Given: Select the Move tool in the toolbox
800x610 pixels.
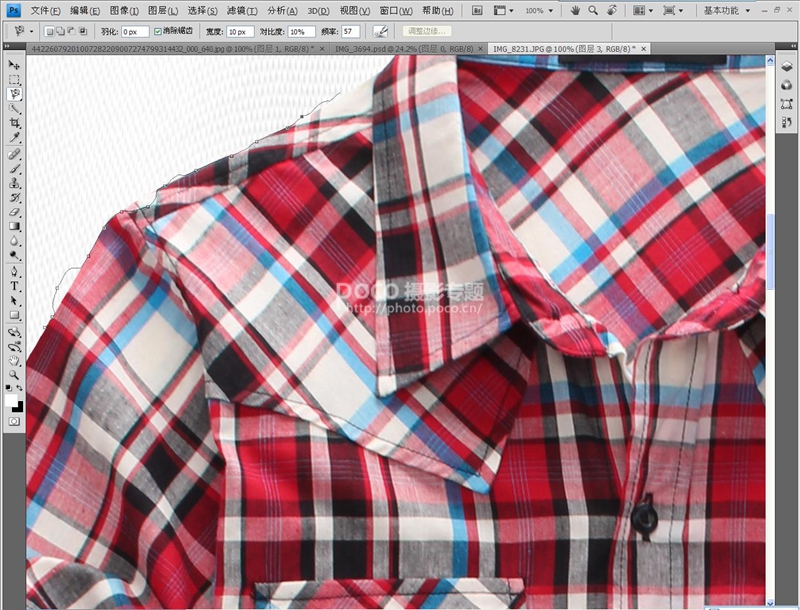Looking at the screenshot, I should pos(15,65).
